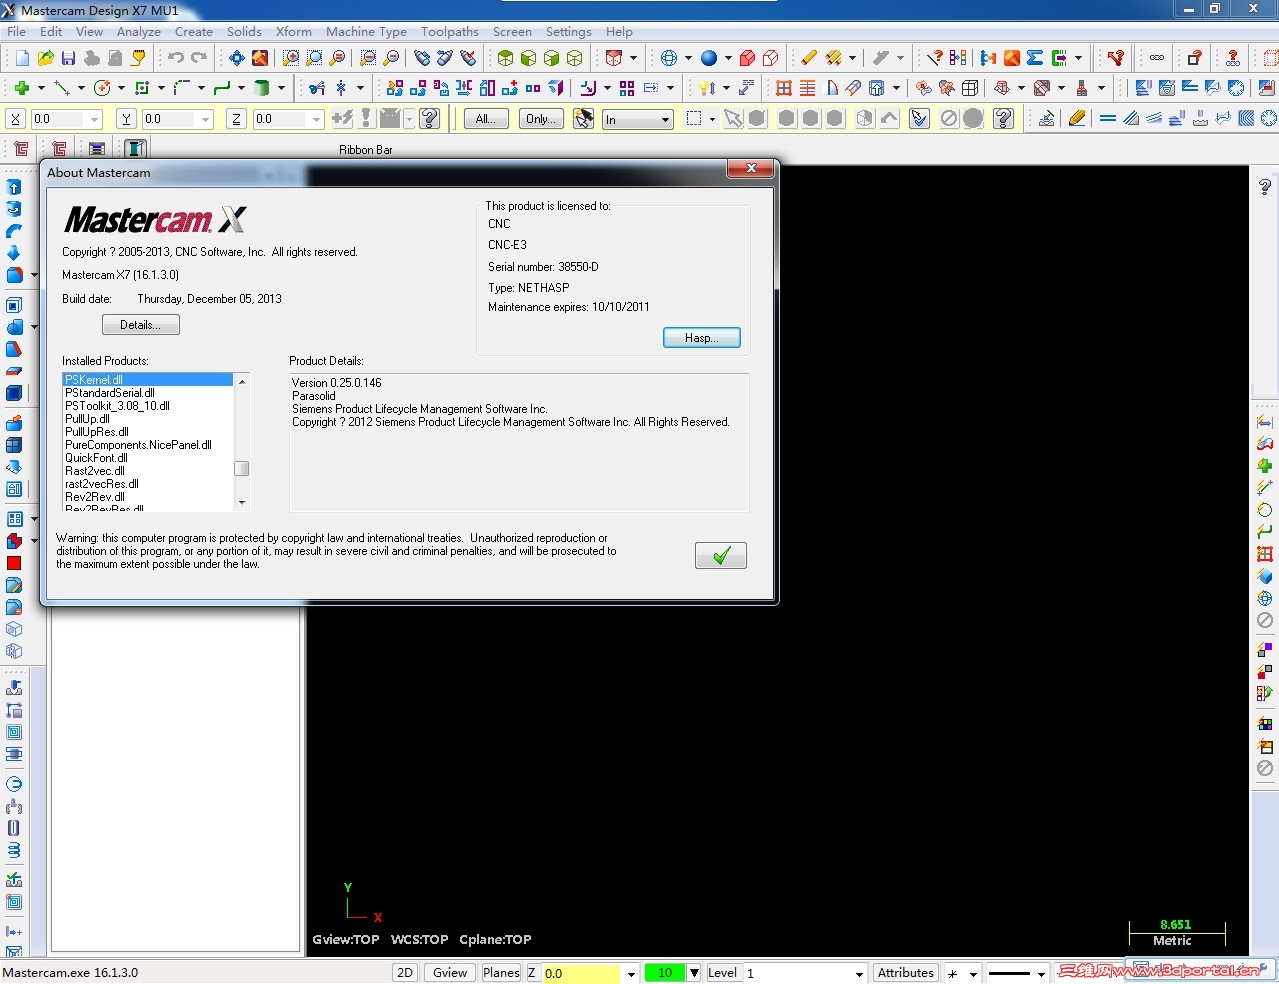Click the Wireframe globe display icon
This screenshot has height=984, width=1279.
(669, 58)
